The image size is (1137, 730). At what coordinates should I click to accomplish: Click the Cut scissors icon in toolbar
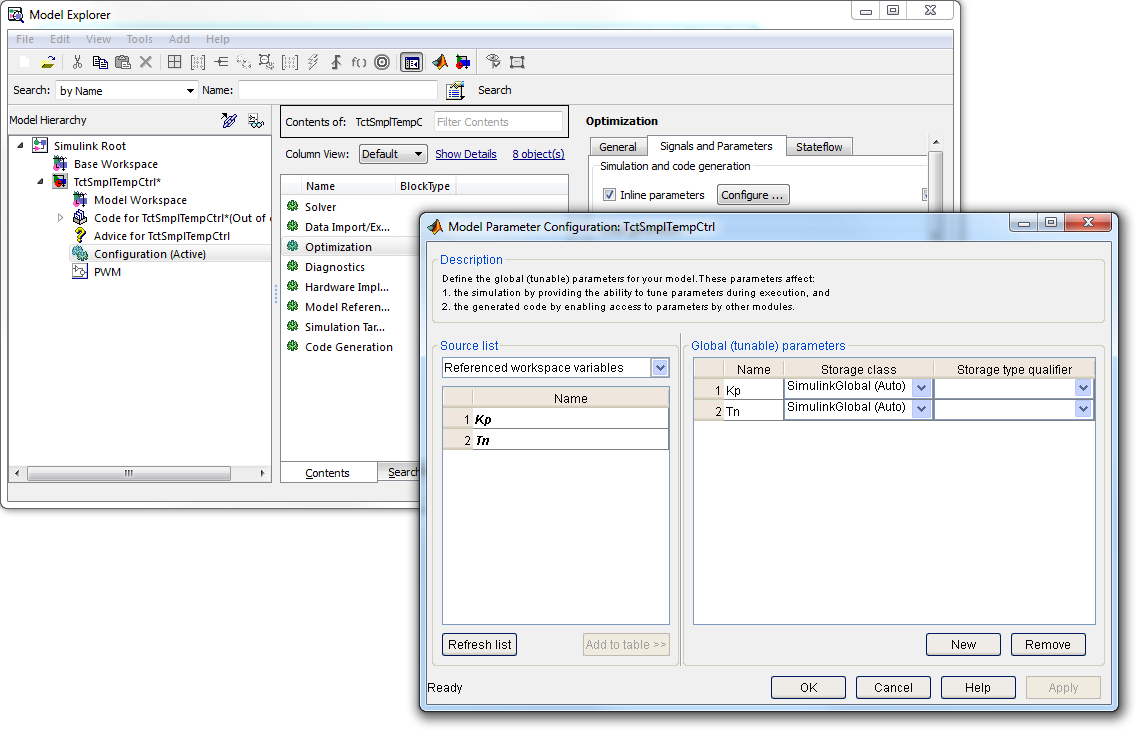pyautogui.click(x=77, y=62)
